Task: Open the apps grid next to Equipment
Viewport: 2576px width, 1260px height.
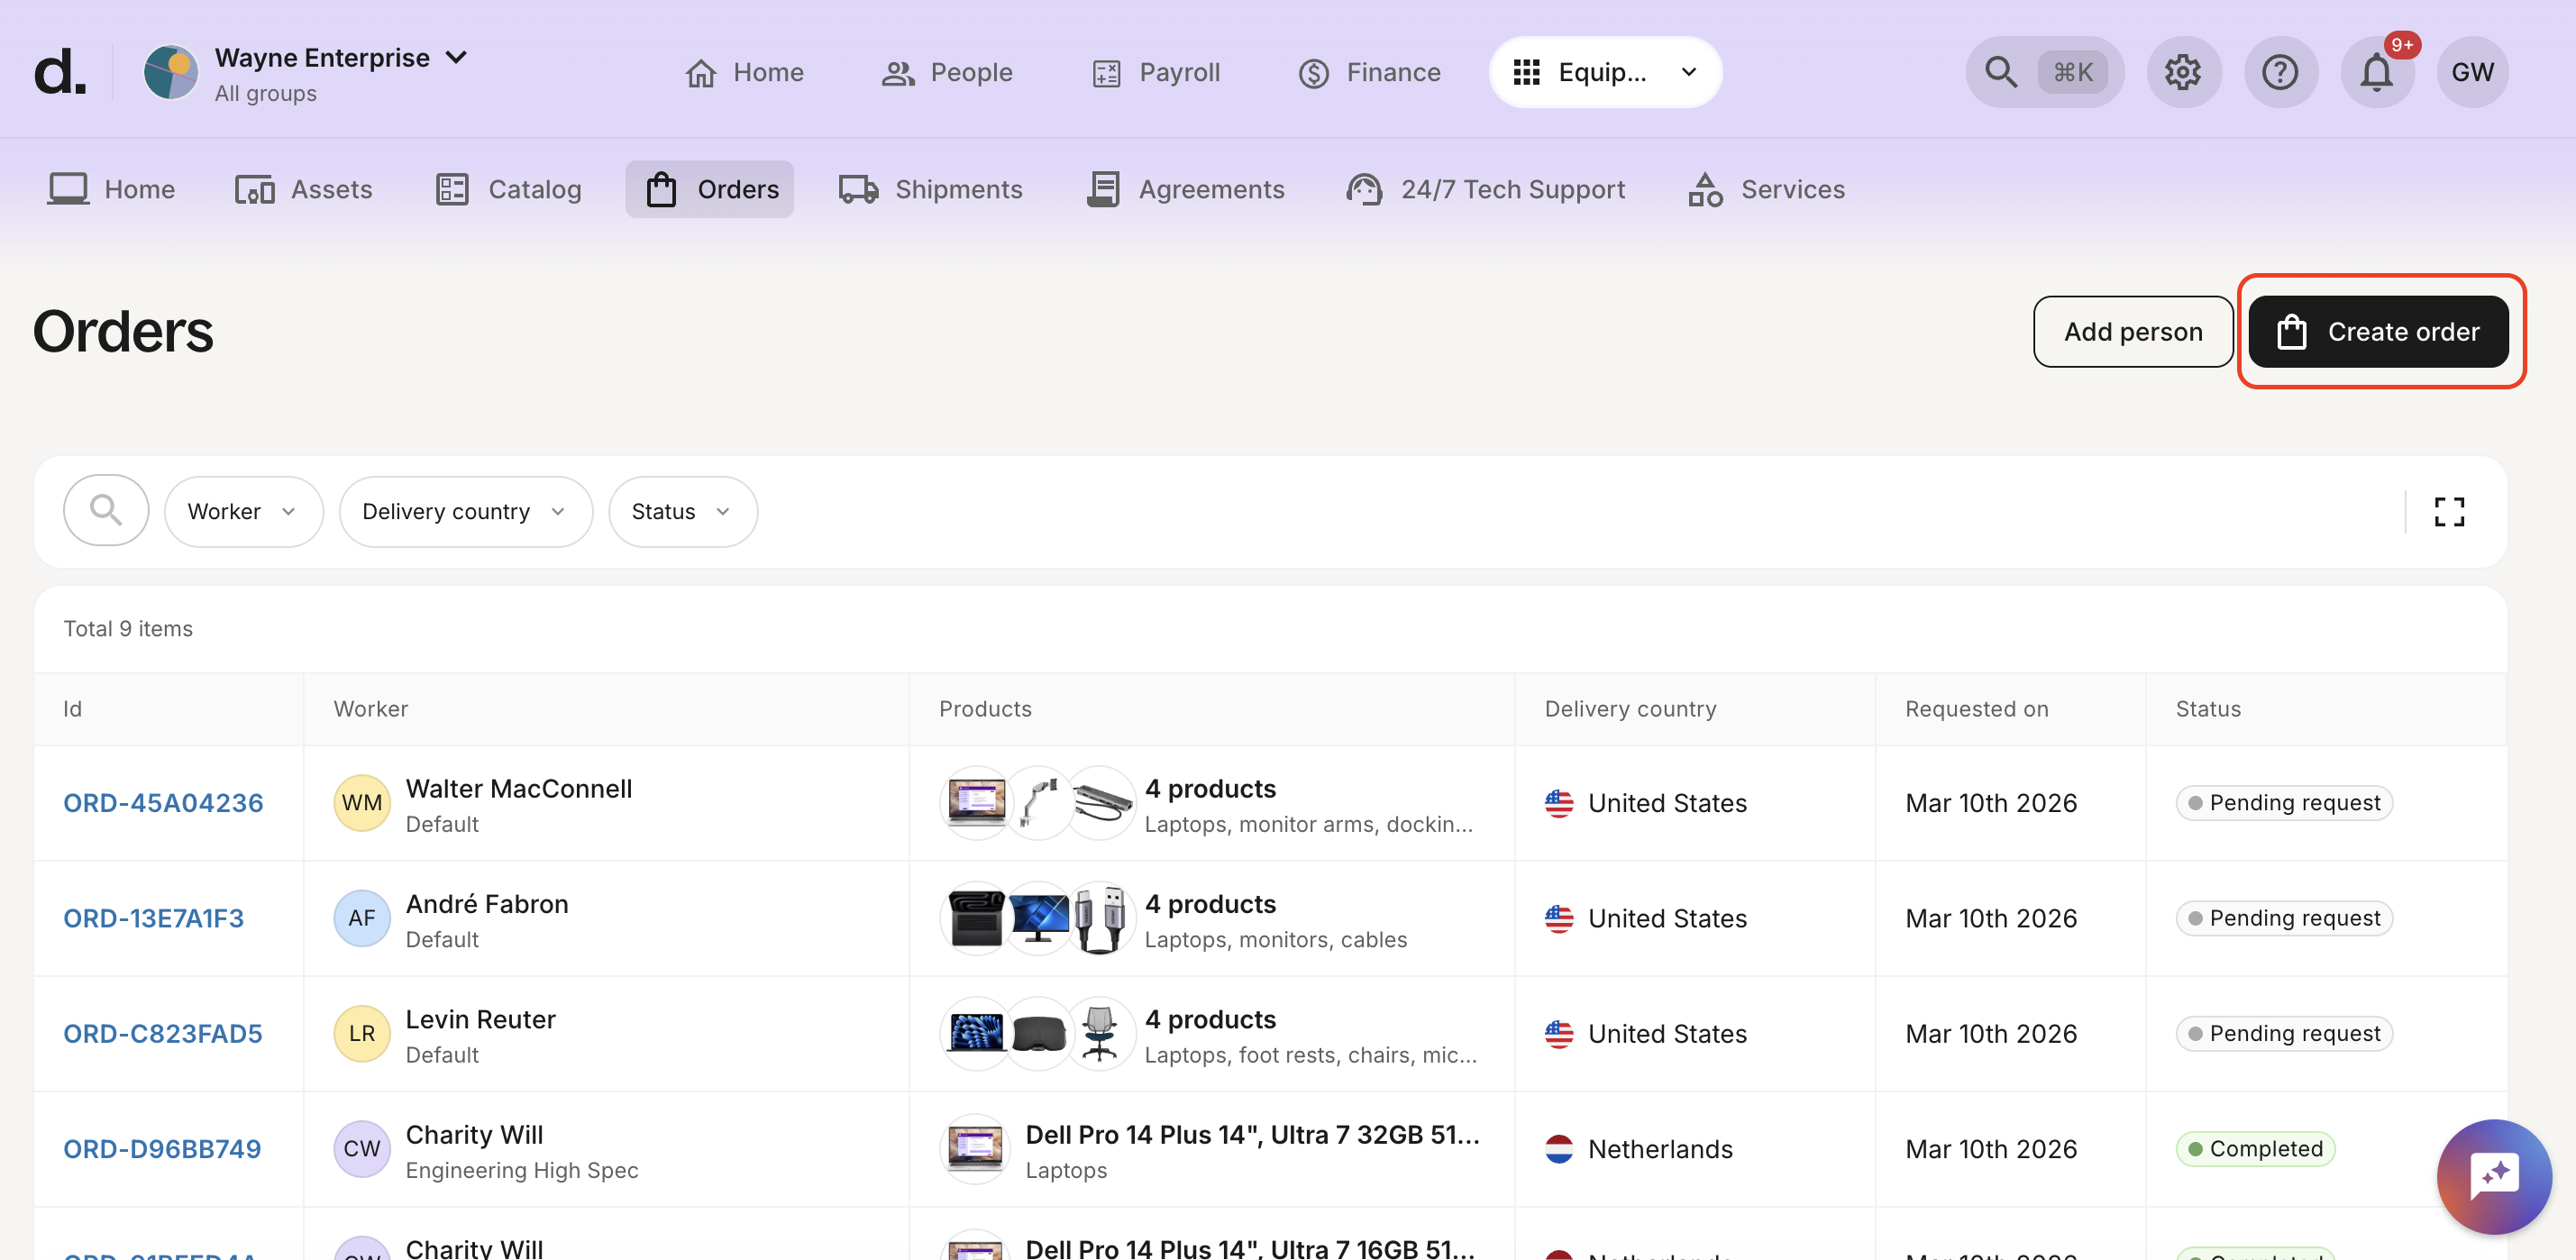Action: point(1526,71)
